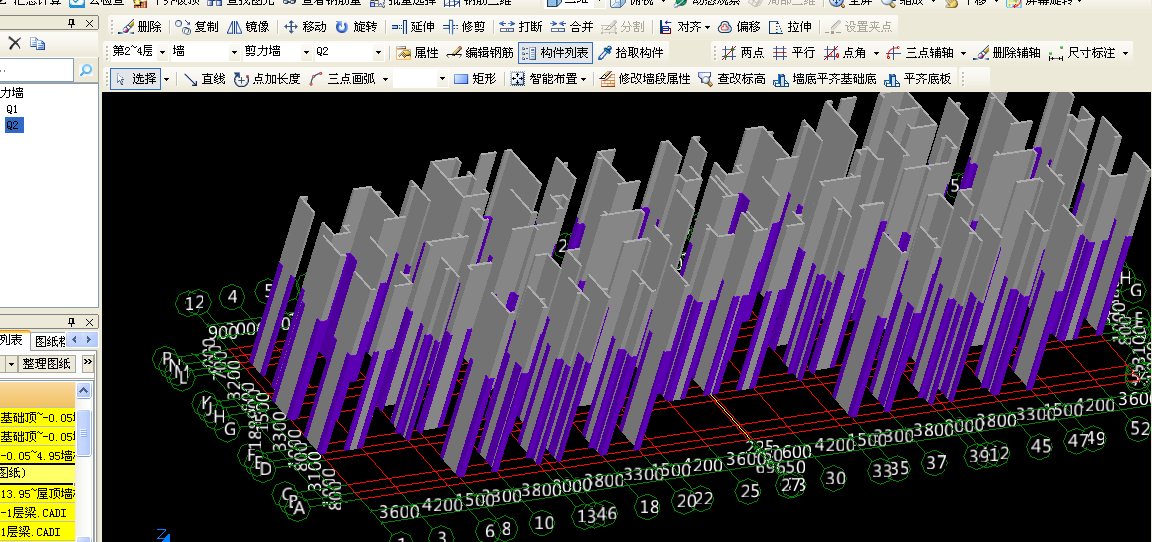
Task: Click the 三点辅轴 three-point aux axis tool
Action: click(920, 53)
